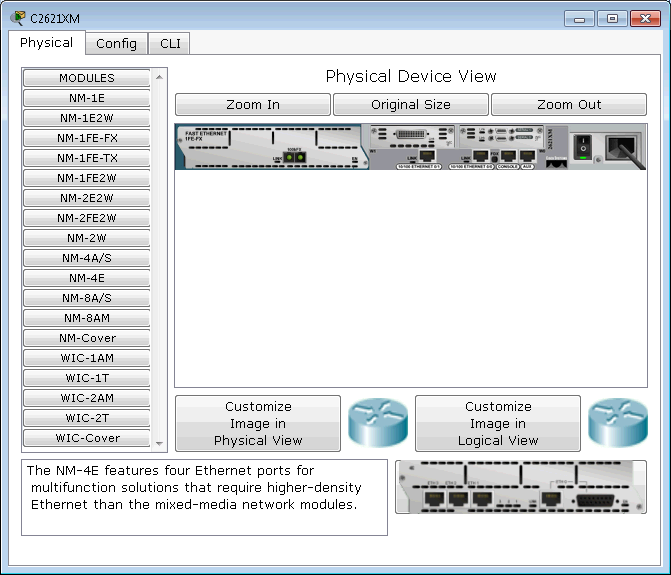
Task: Select the NM-2FE2W module
Action: click(x=87, y=218)
